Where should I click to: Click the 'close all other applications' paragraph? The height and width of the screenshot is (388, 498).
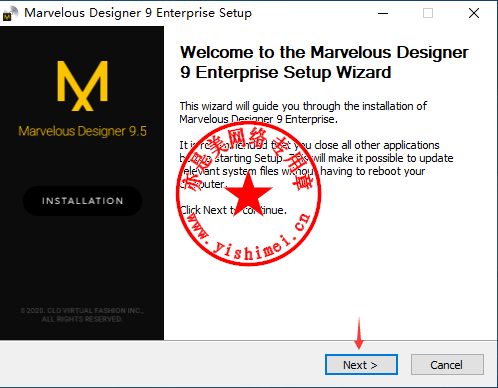[x=316, y=164]
